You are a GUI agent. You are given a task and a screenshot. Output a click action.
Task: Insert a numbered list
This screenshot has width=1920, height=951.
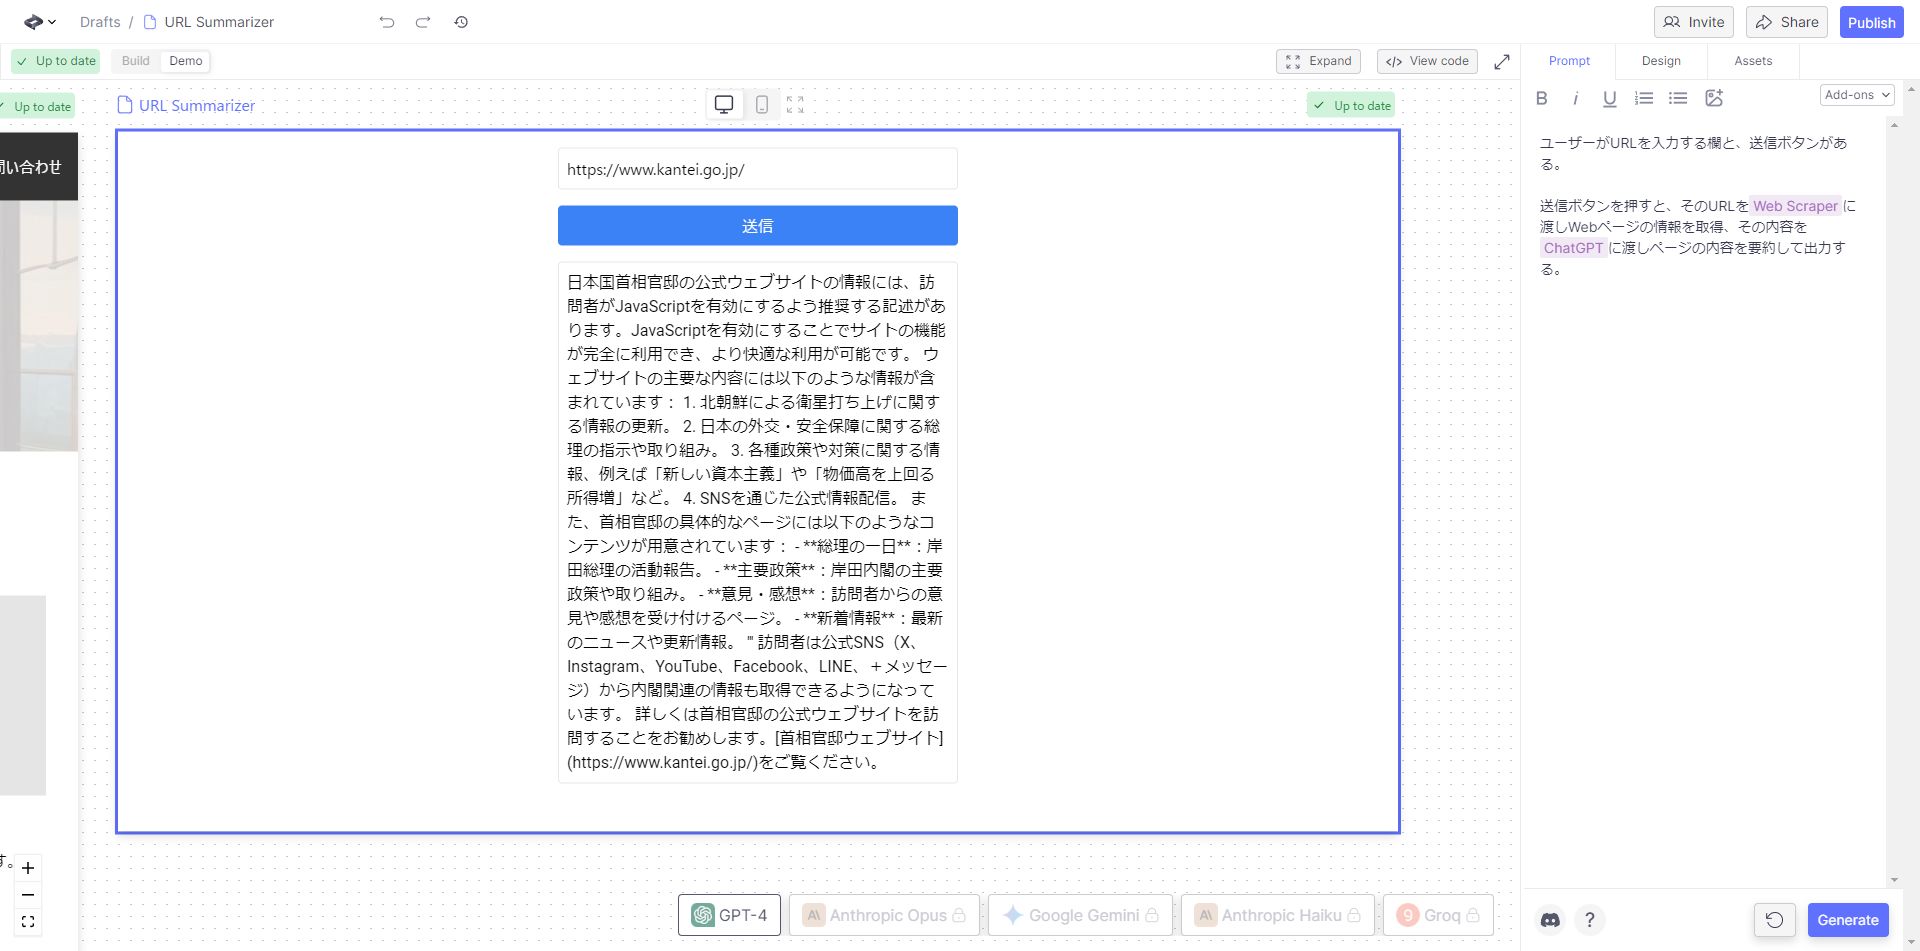[x=1643, y=98]
